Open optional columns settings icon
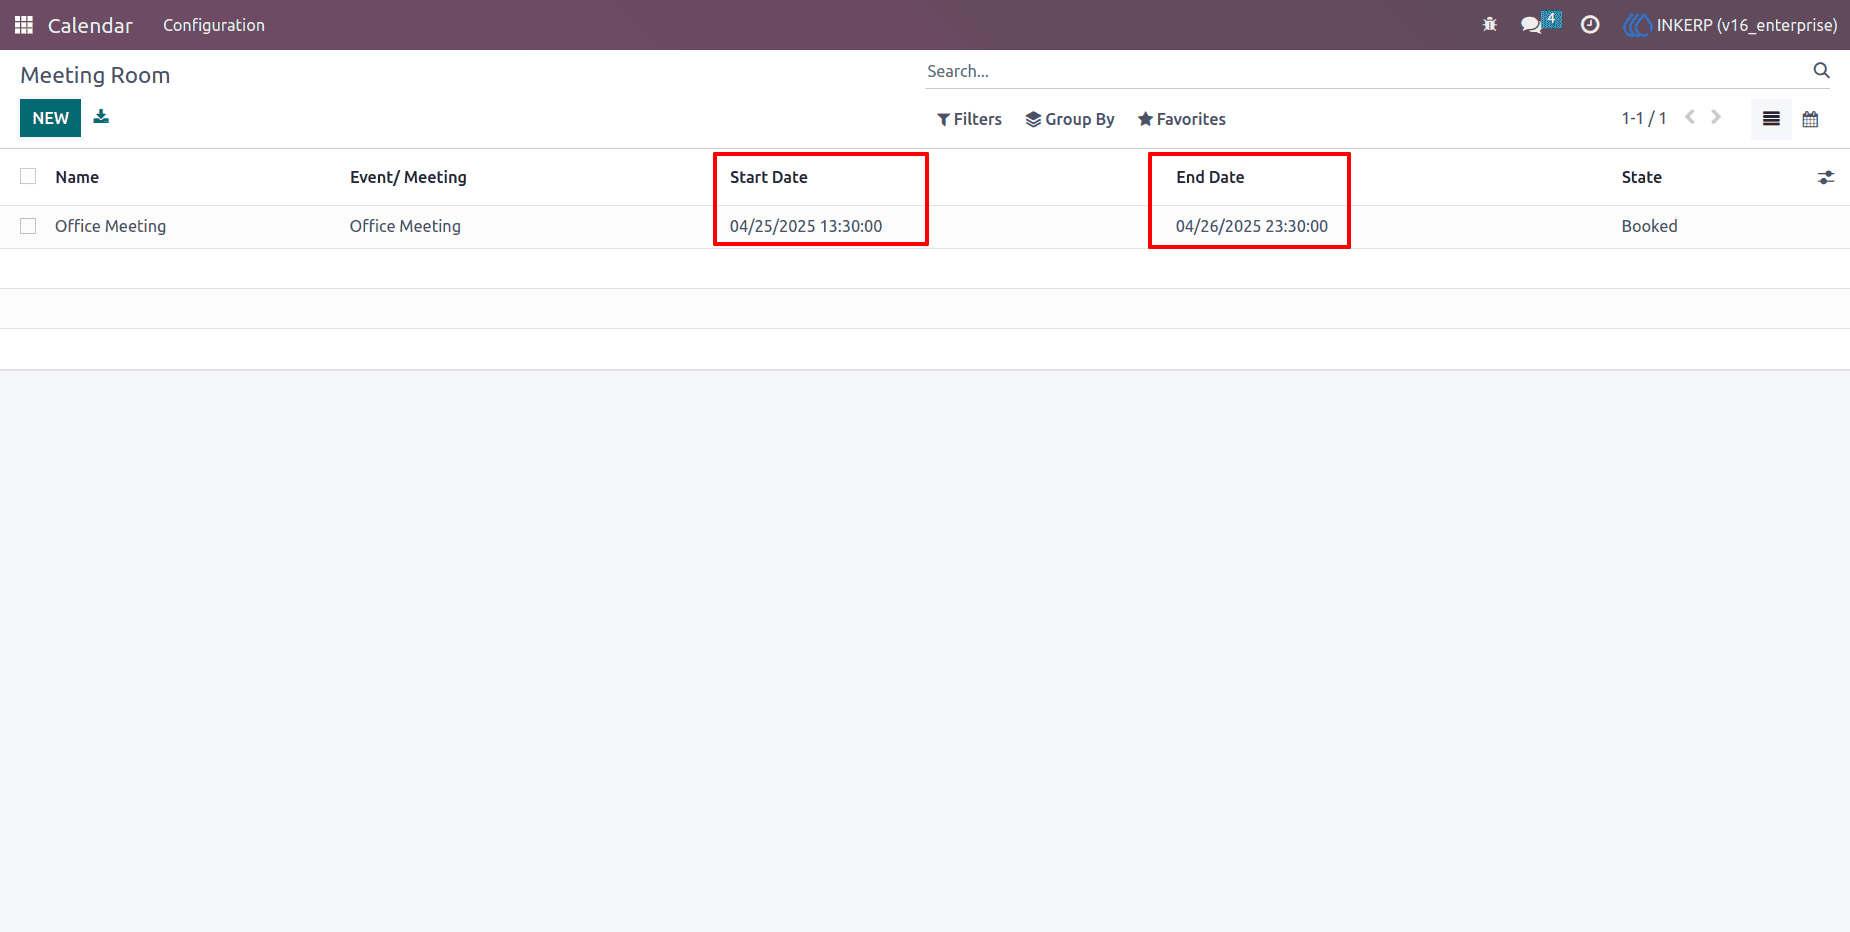1850x932 pixels. [x=1825, y=177]
